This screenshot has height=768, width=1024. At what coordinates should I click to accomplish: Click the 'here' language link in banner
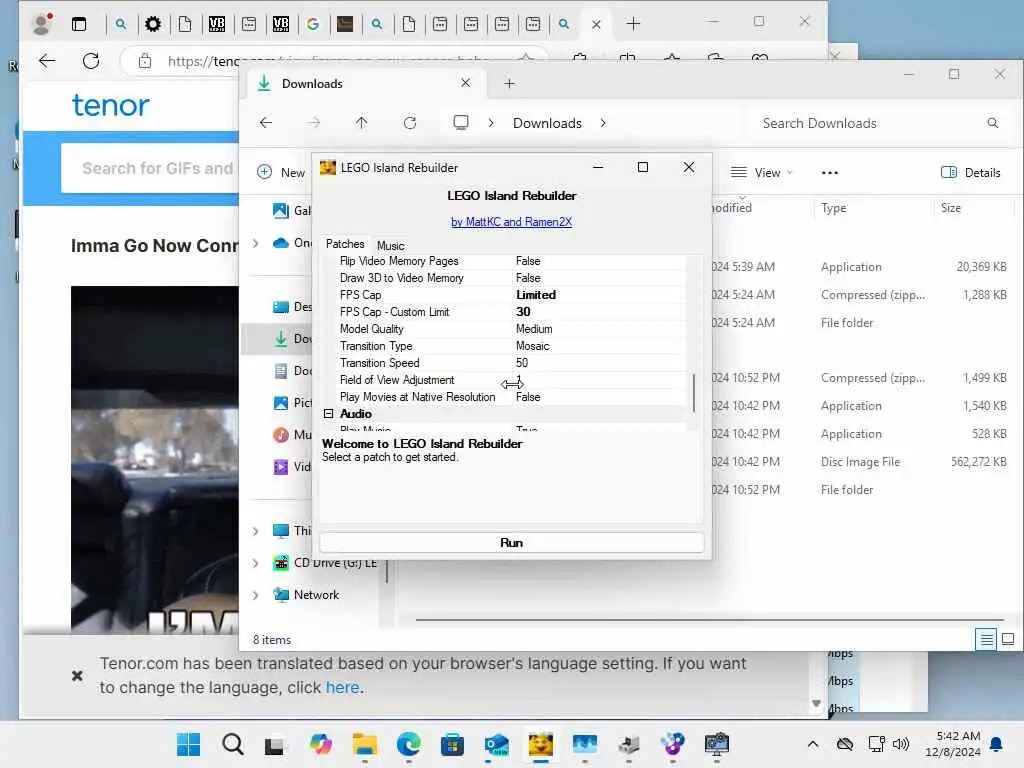pos(343,688)
